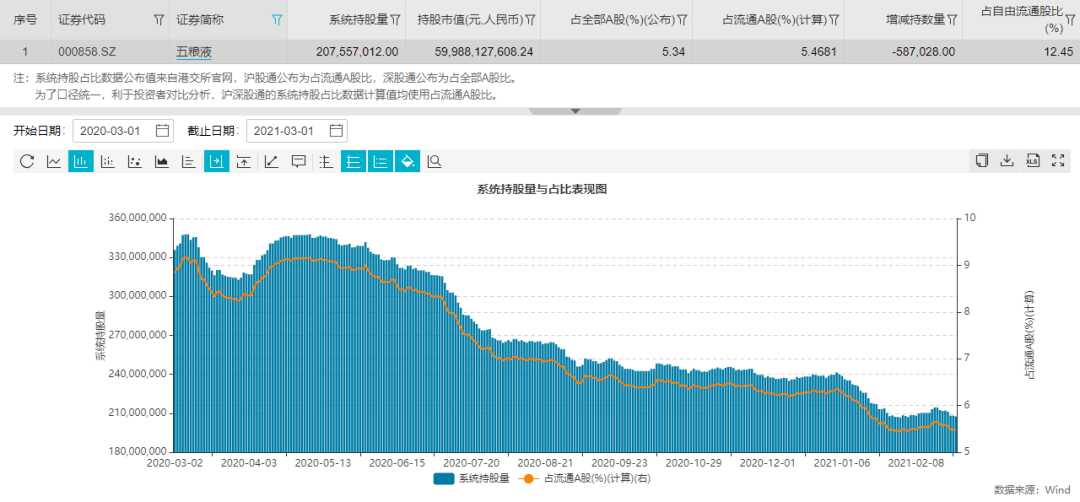This screenshot has width=1080, height=502.
Task: Sort by 增减持数量 column header
Action: 915,20
